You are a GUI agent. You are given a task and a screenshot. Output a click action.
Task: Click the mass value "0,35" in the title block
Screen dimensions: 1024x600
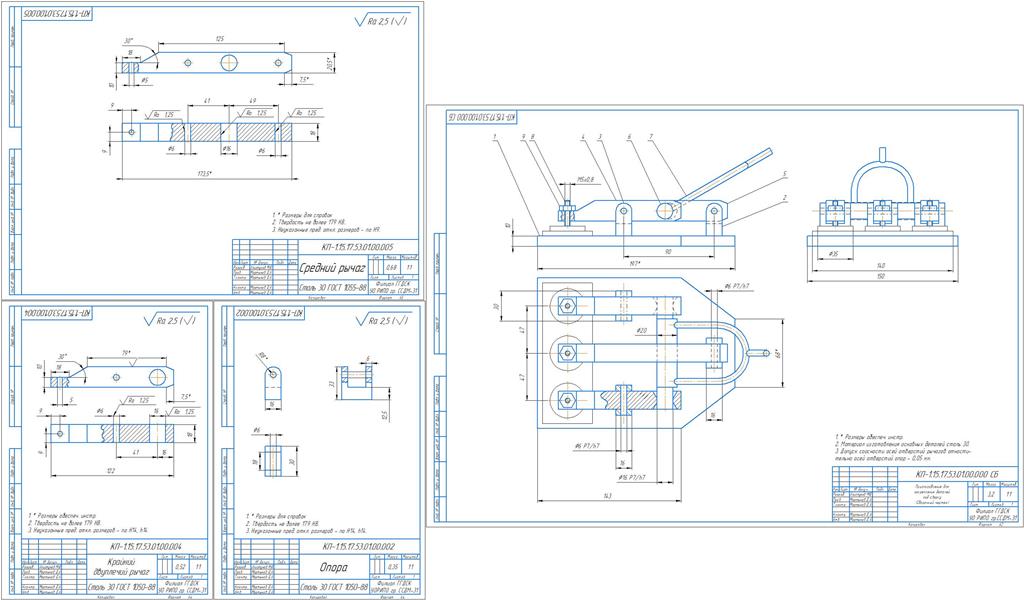[392, 567]
